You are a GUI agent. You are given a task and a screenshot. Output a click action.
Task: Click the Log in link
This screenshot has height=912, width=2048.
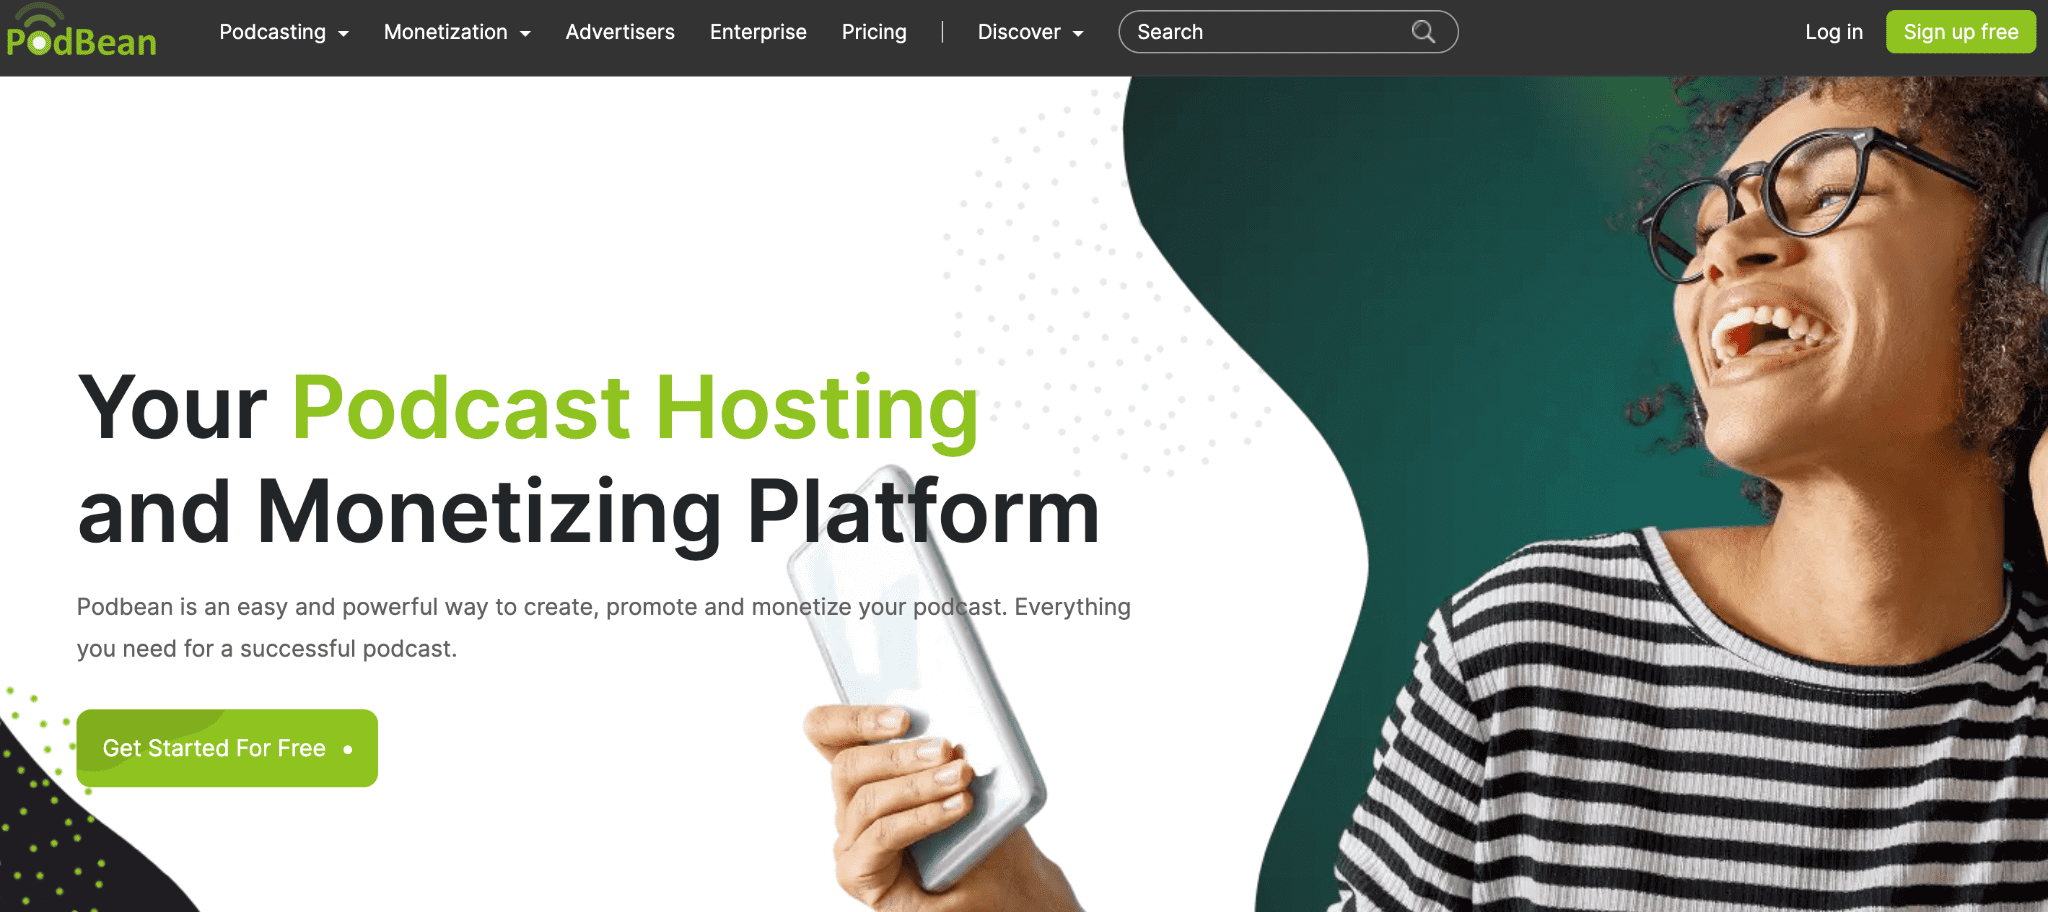[1834, 32]
